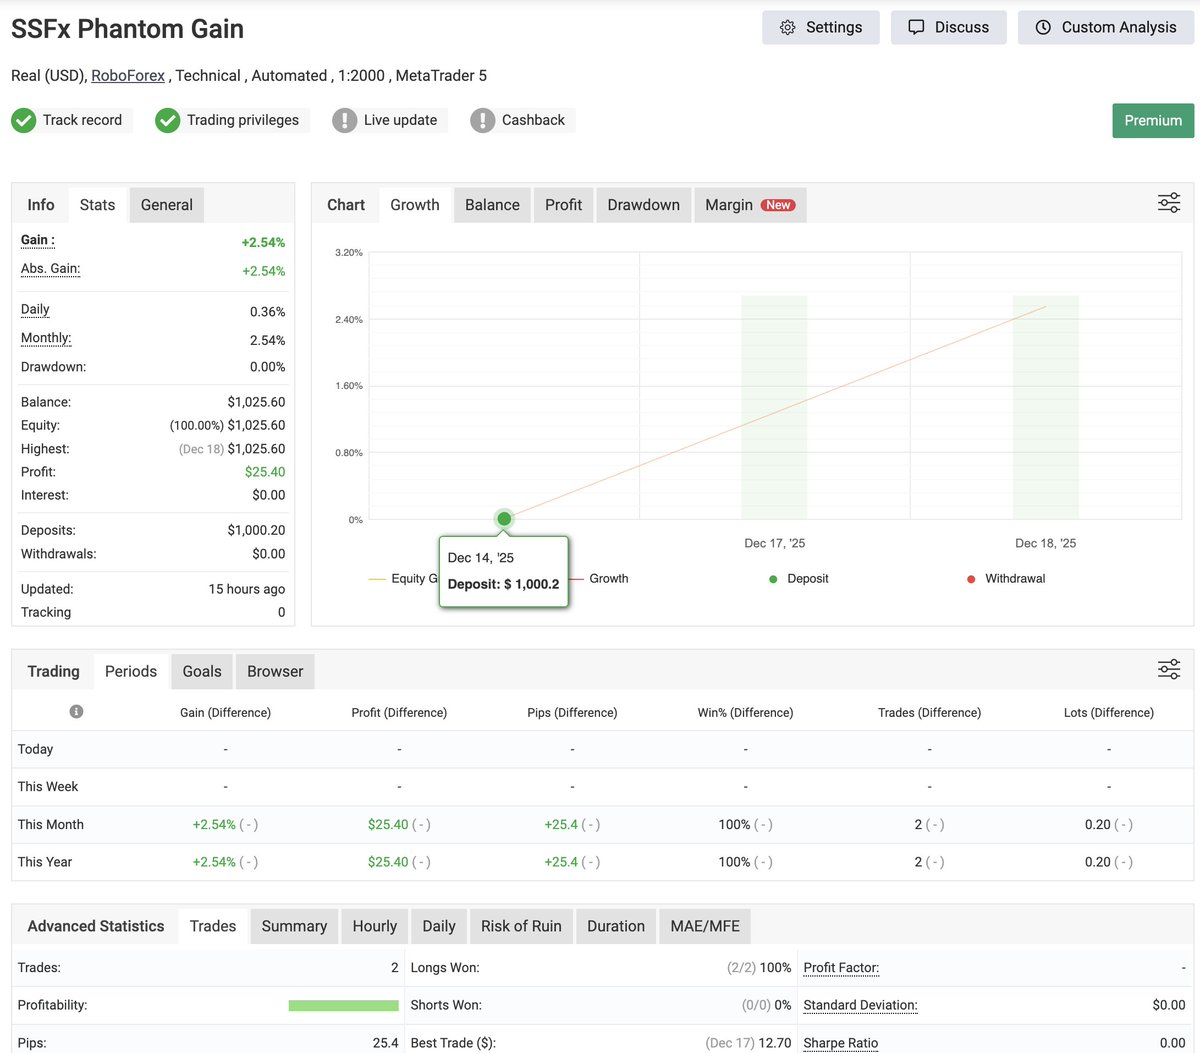The image size is (1200, 1053).
Task: Click the Cashback warning icon
Action: point(483,121)
